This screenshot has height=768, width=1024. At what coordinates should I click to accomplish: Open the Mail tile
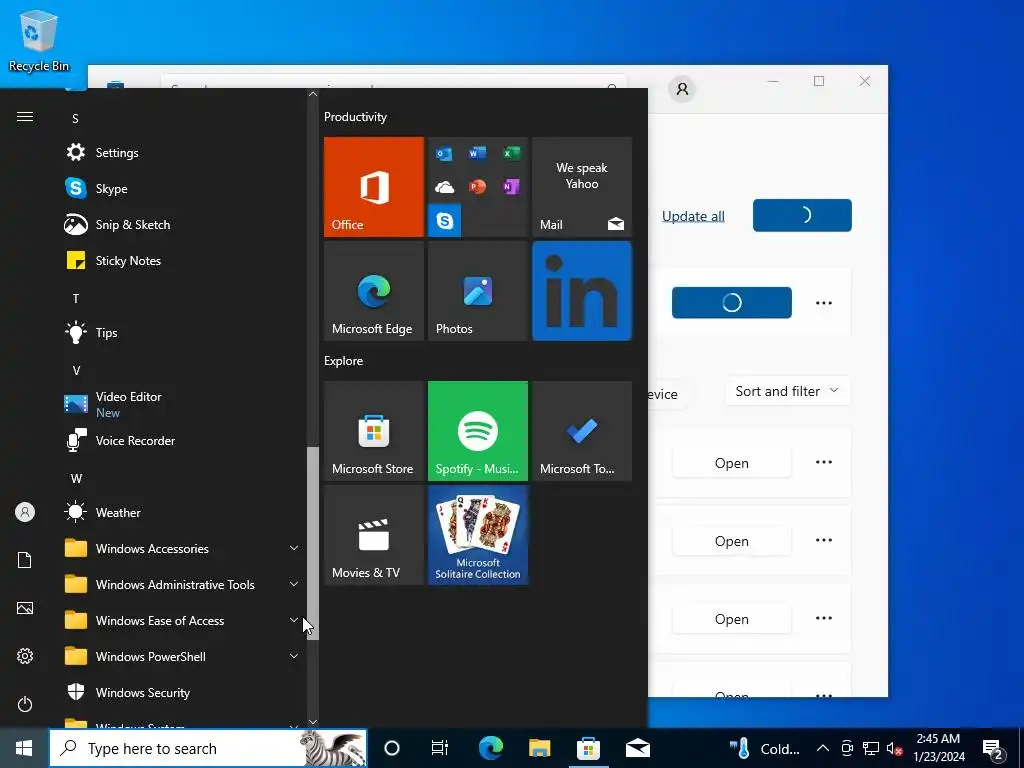[x=582, y=187]
